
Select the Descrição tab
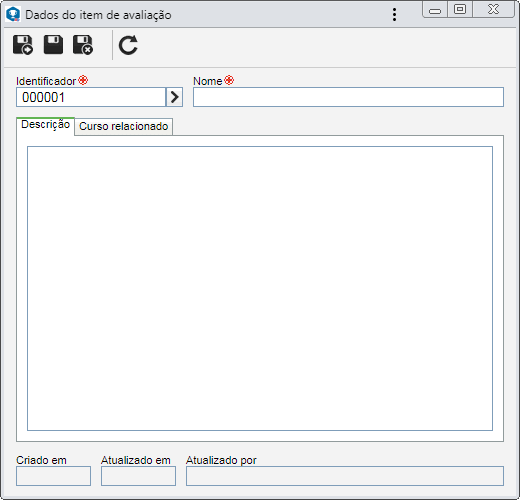click(x=45, y=125)
